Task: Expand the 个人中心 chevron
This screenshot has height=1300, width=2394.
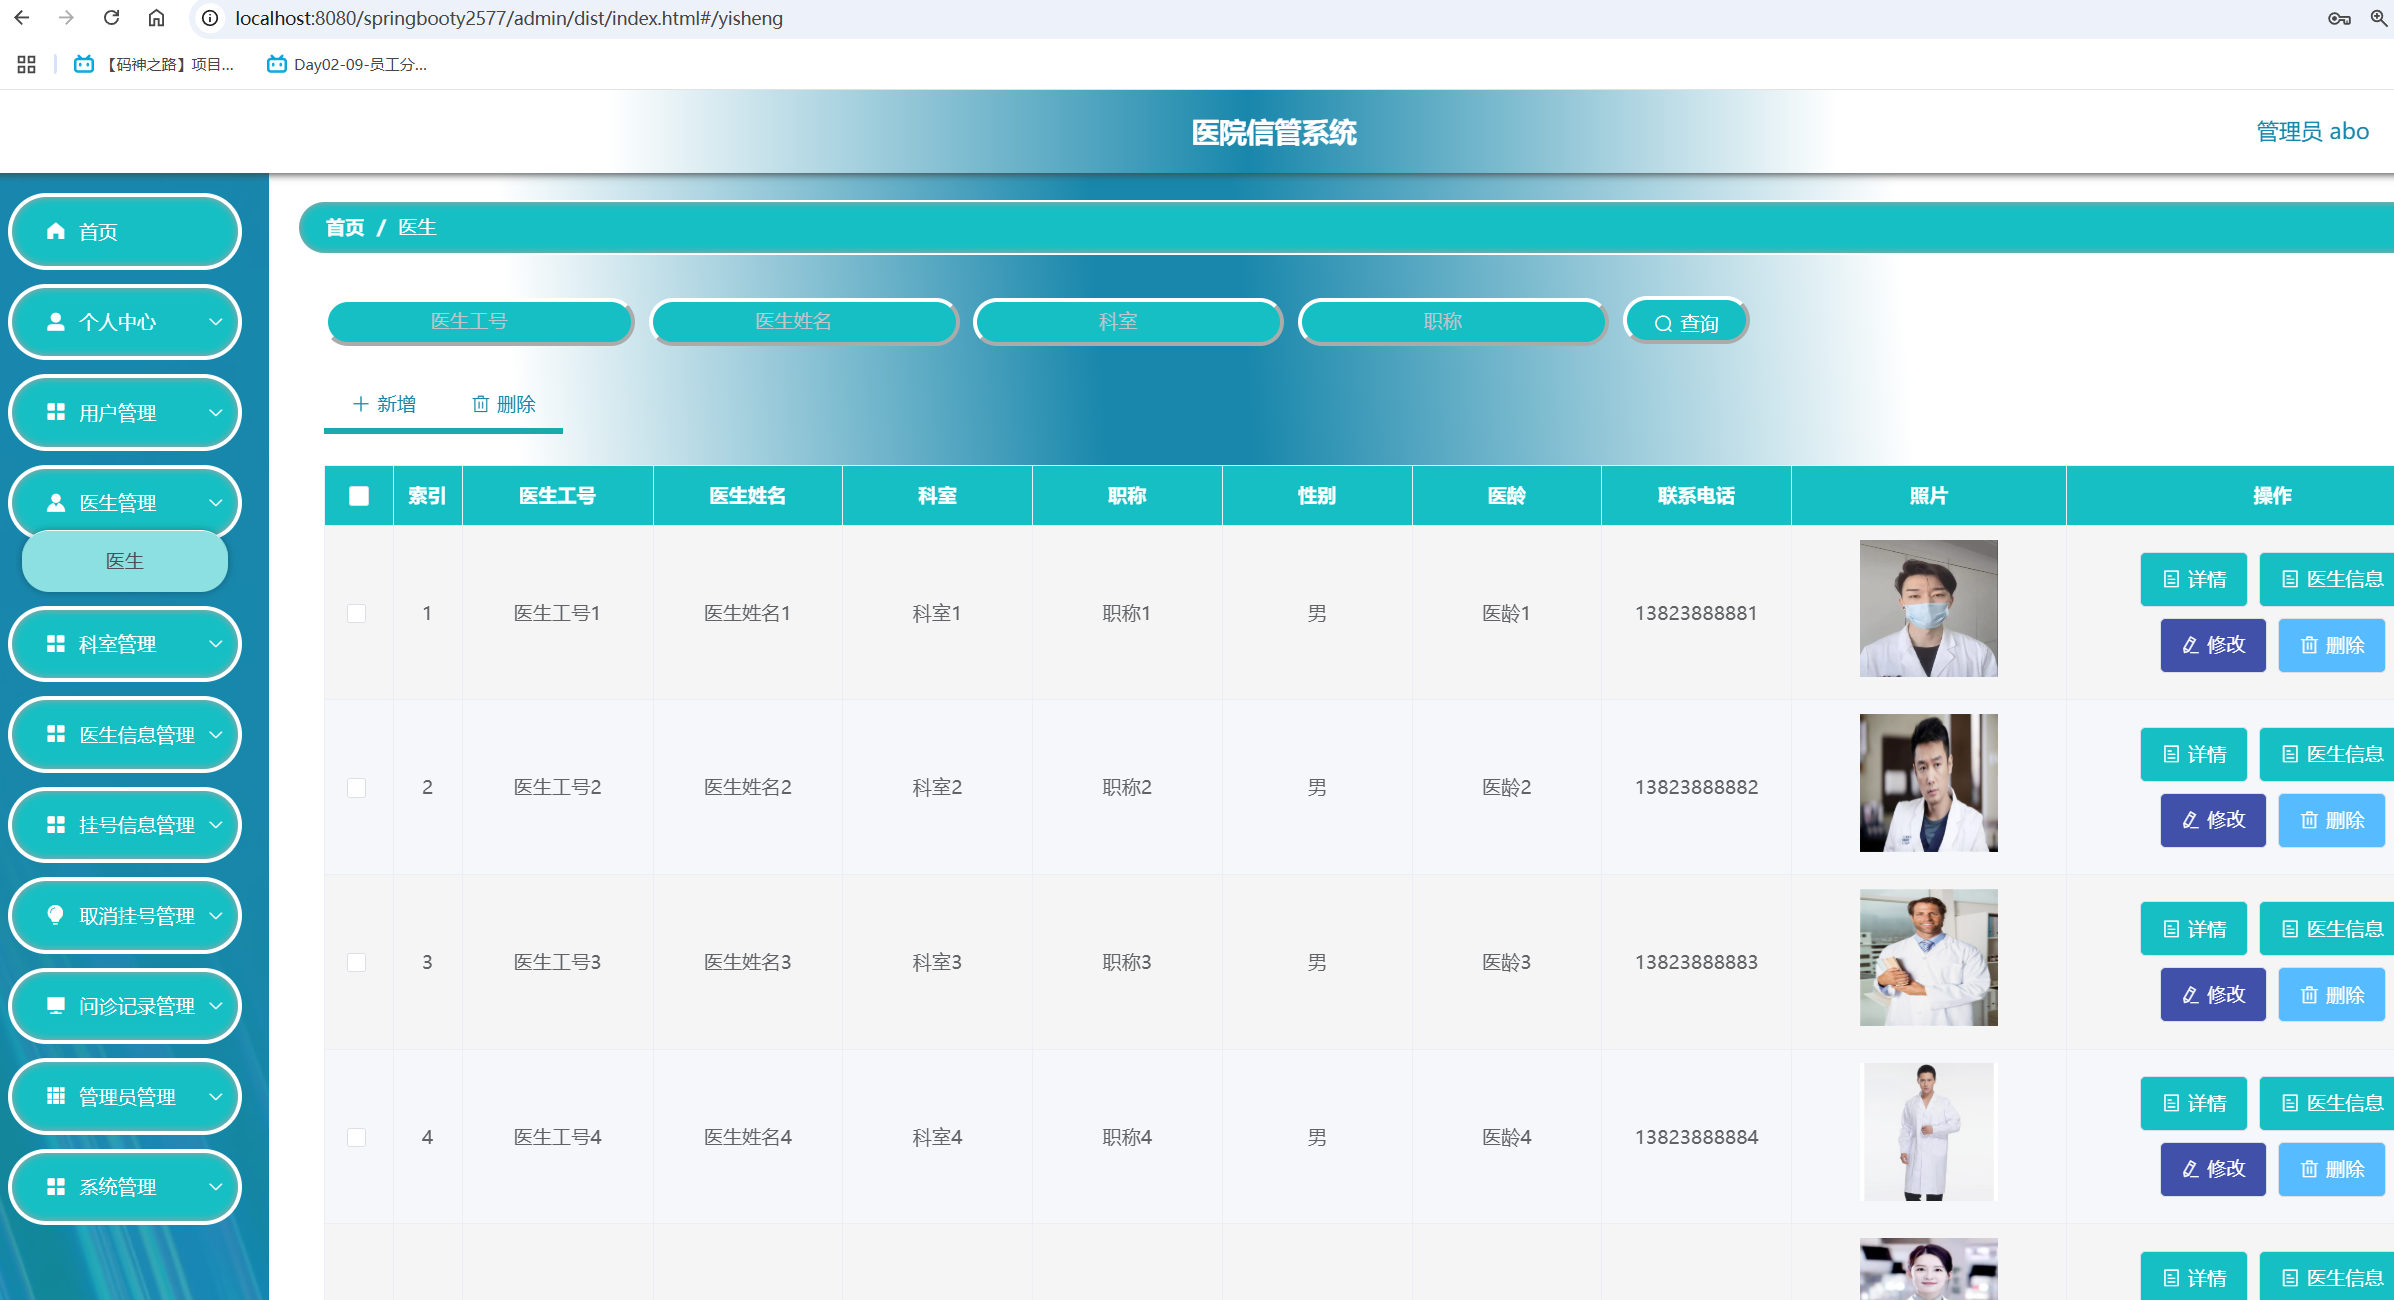Action: [x=215, y=322]
